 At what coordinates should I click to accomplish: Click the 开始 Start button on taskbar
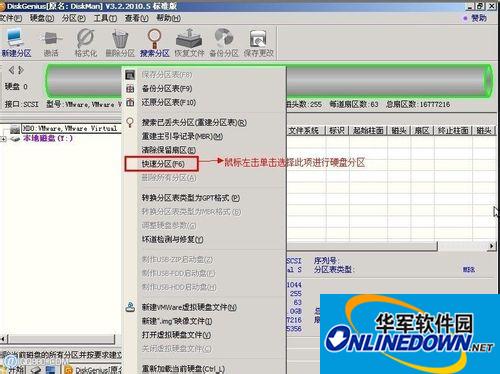13,370
